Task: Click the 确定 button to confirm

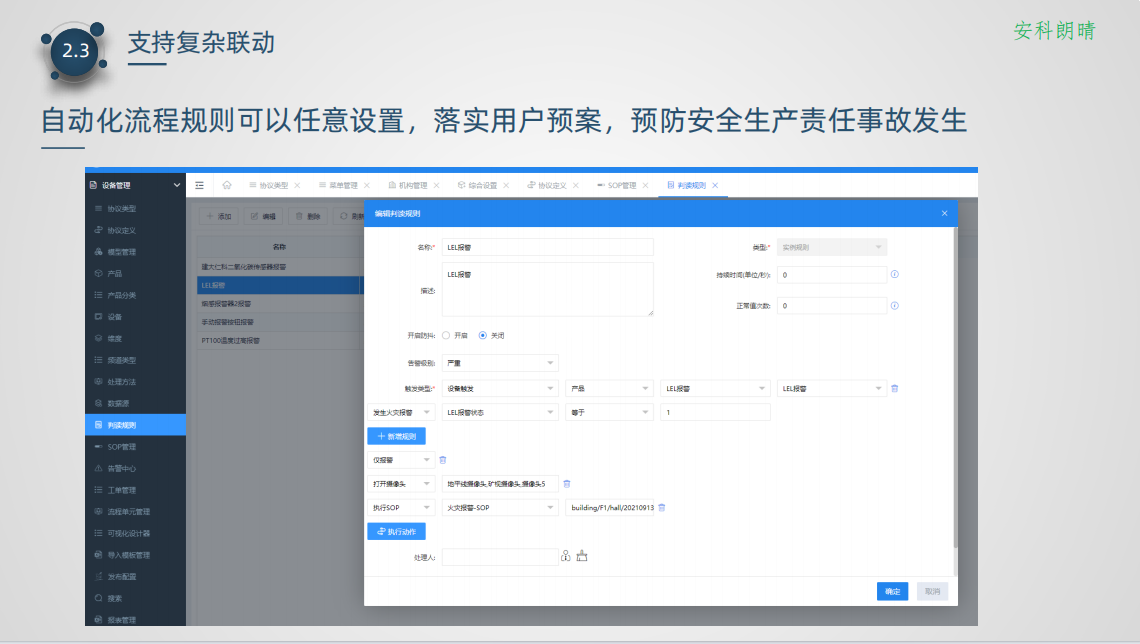Action: (x=892, y=591)
